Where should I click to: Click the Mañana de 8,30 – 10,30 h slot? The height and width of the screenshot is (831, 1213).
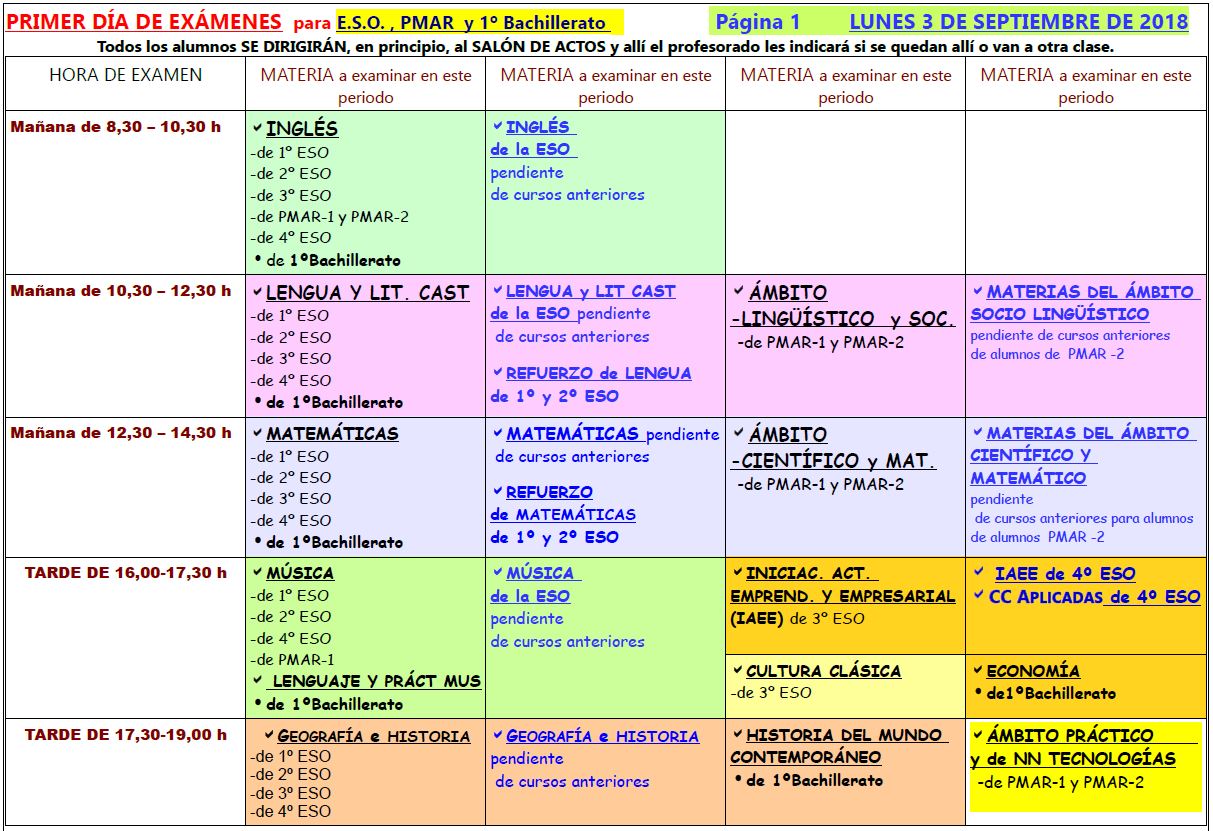(x=116, y=127)
